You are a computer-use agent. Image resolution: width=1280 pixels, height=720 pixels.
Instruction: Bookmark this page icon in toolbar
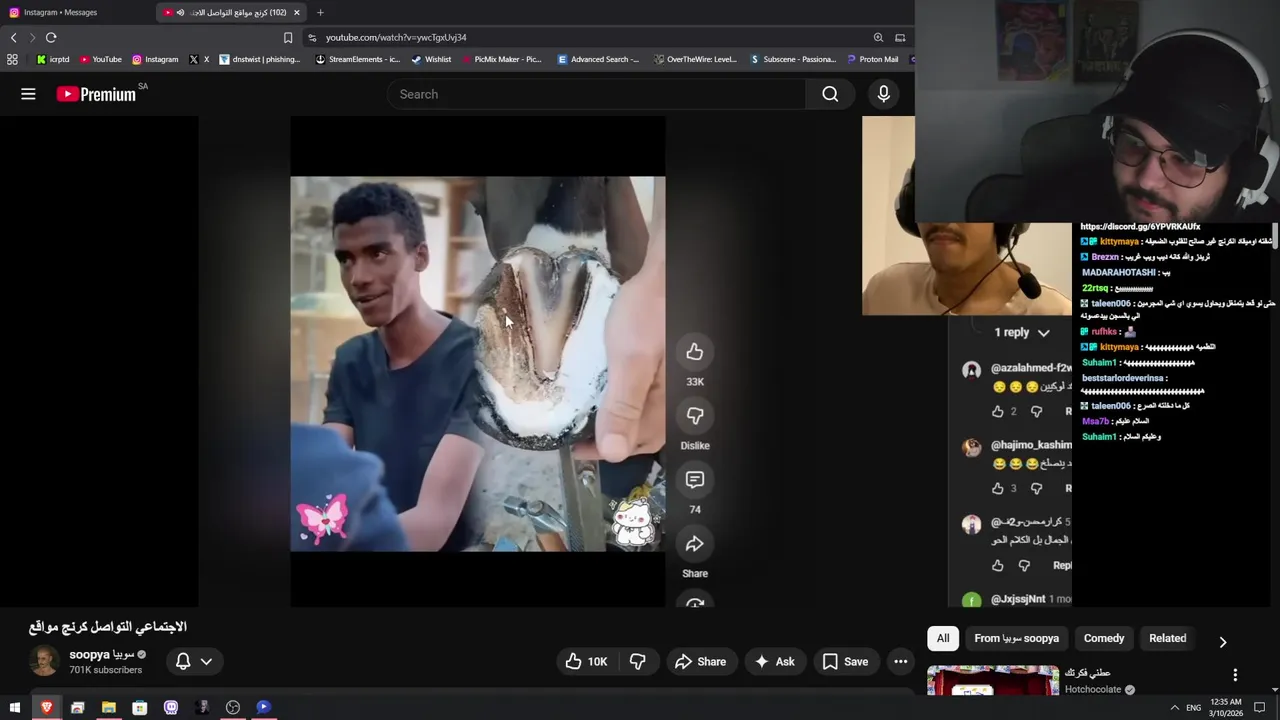click(x=288, y=37)
